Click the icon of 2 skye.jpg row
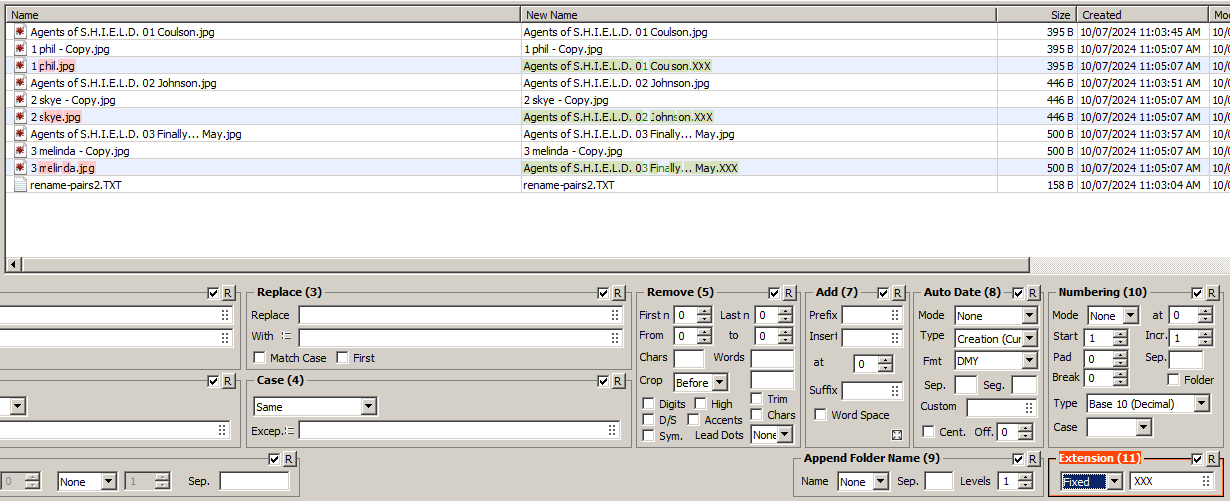This screenshot has height=501, width=1230. (20, 117)
